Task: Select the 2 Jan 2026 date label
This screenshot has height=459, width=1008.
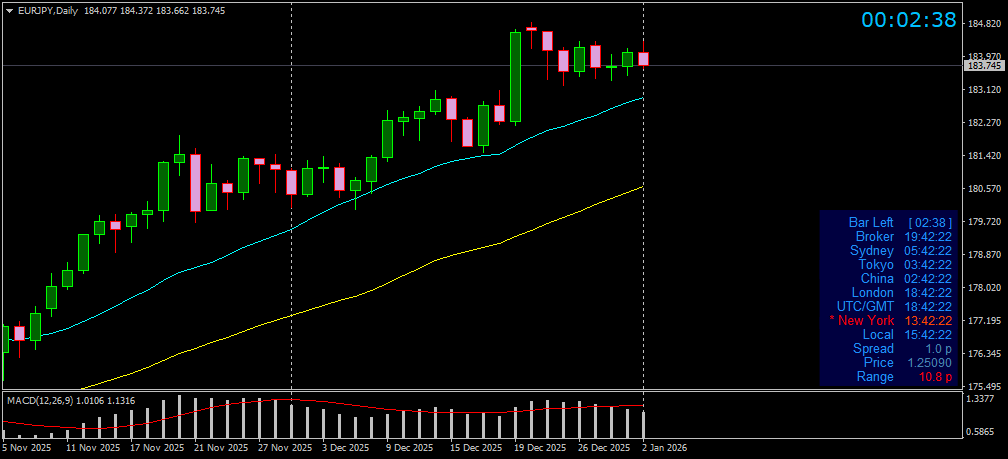Action: [665, 448]
